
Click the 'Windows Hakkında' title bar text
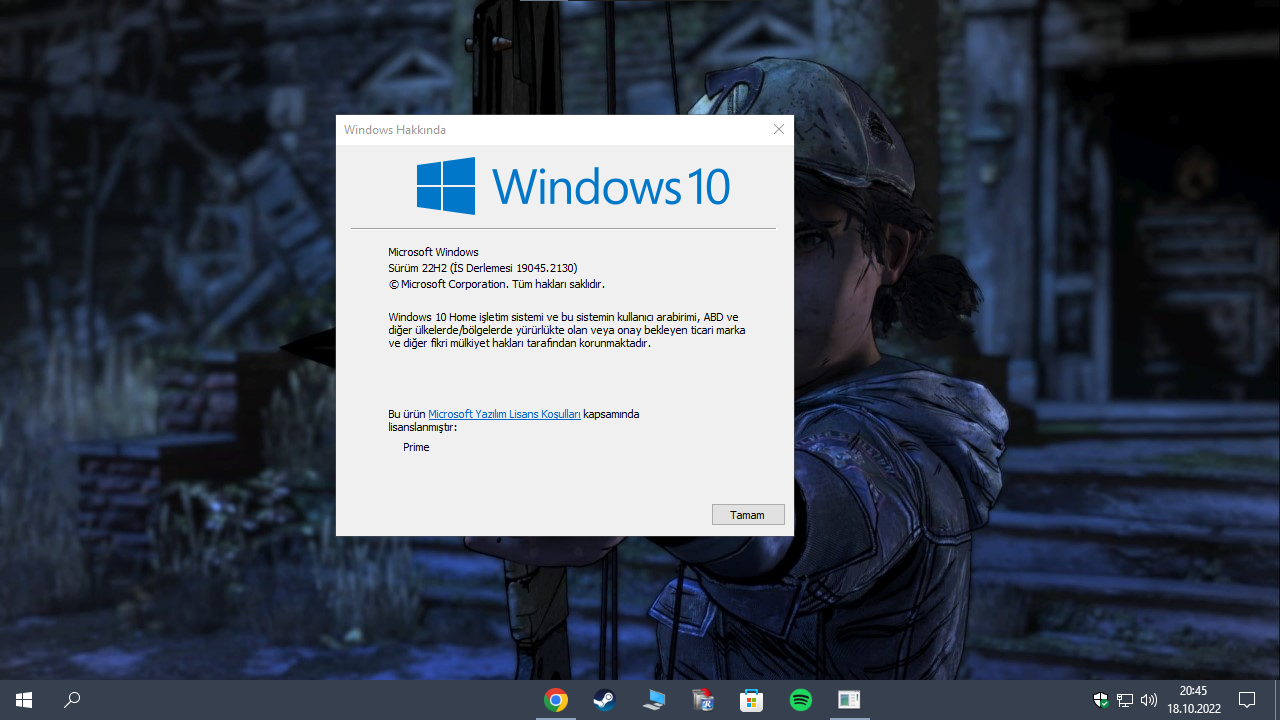[x=395, y=130]
